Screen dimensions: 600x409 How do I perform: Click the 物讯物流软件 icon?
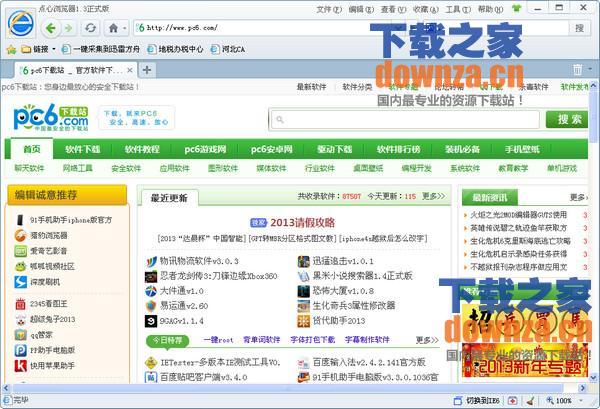[x=151, y=262]
